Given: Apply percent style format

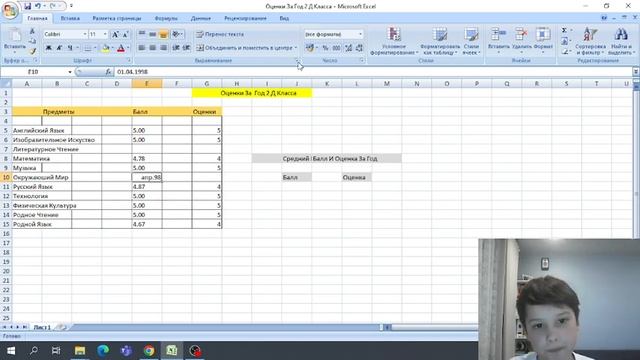Looking at the screenshot, I should 325,48.
